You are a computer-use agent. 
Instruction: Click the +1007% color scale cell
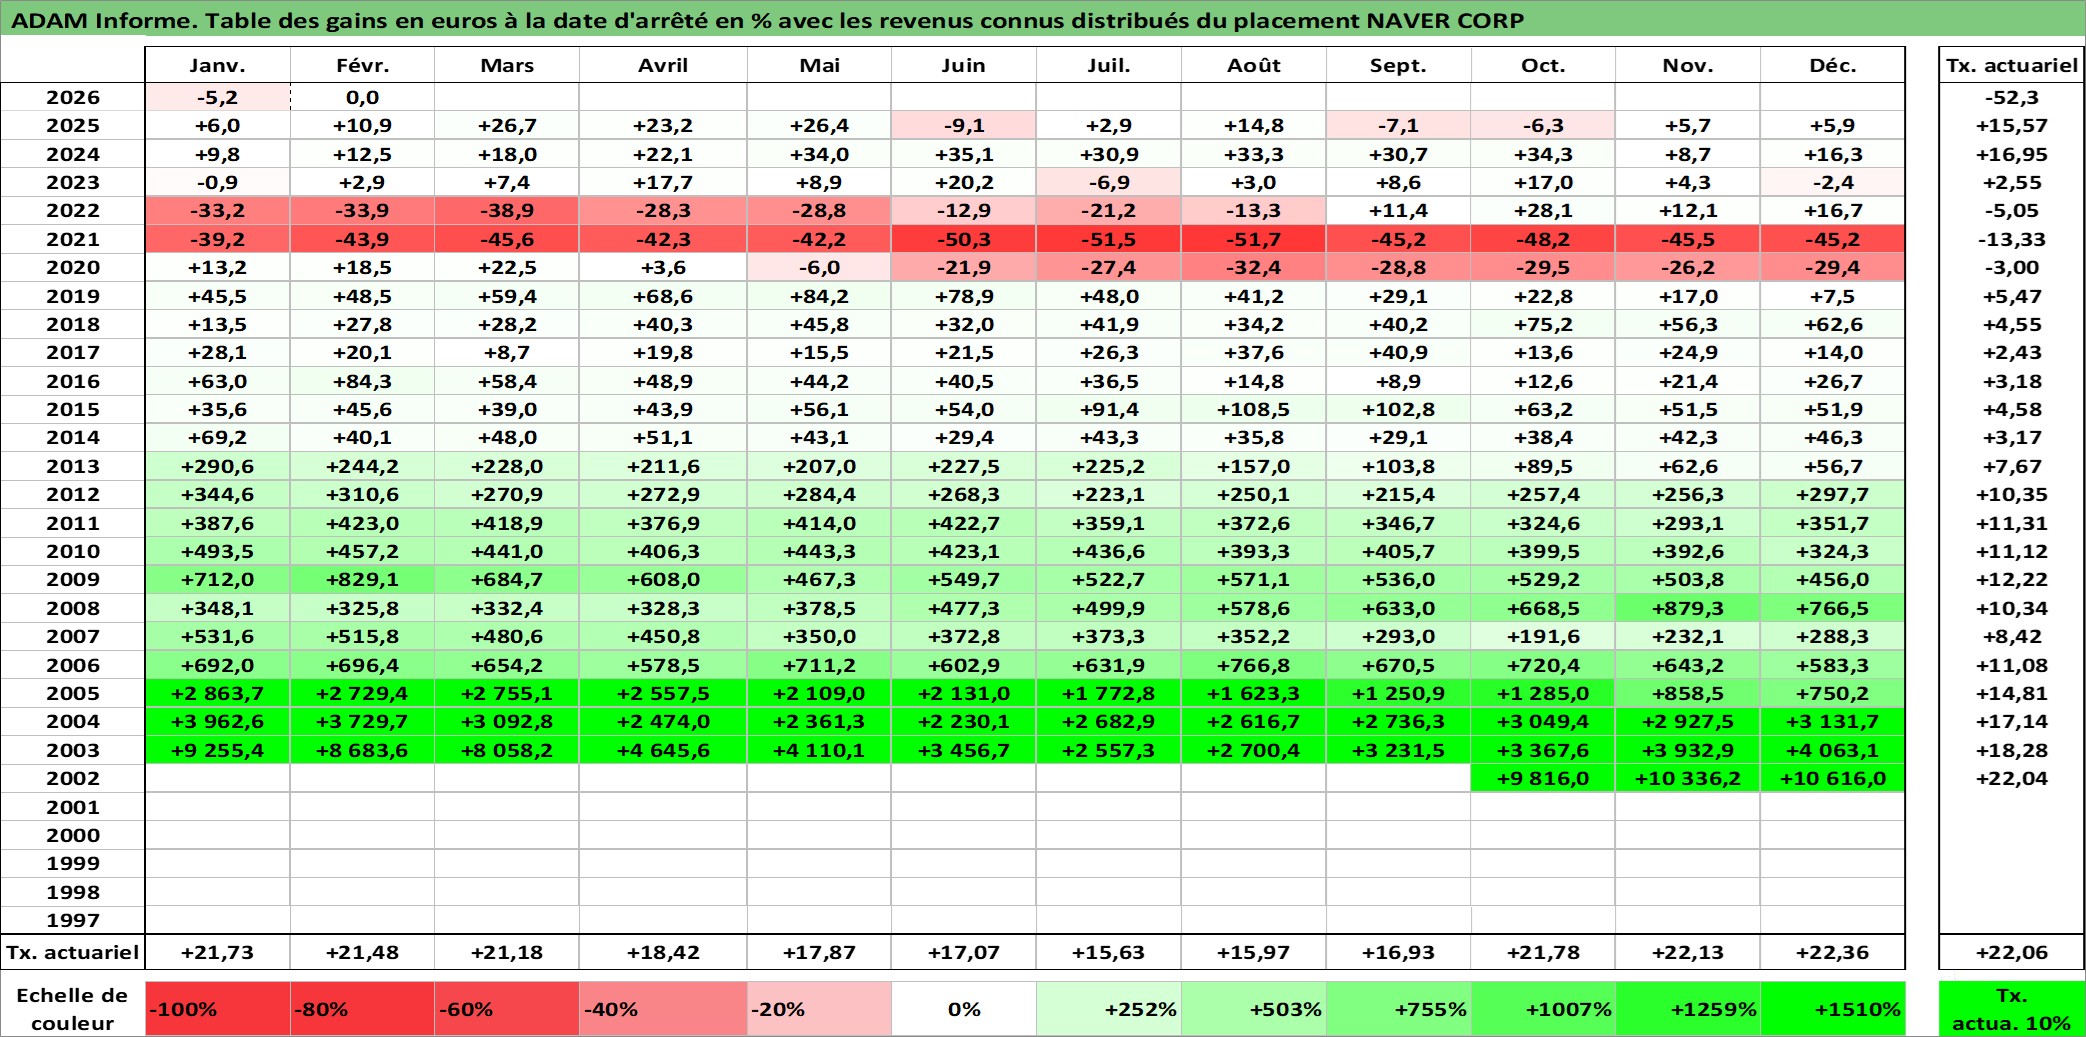pyautogui.click(x=1543, y=1009)
